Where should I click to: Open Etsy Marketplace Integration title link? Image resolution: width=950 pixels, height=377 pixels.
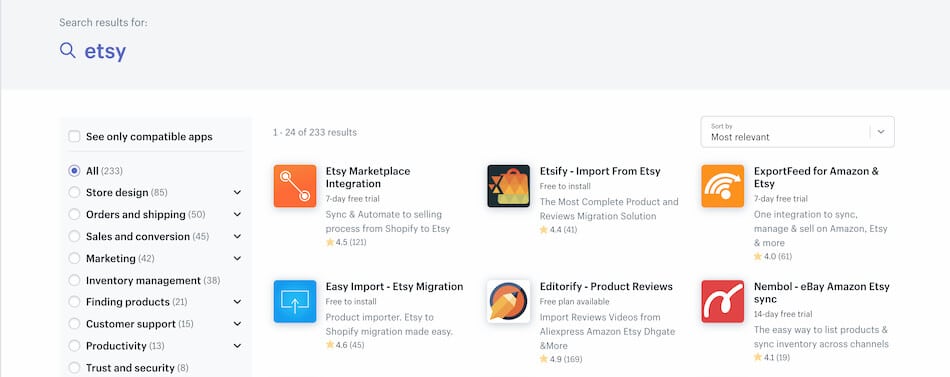coord(368,178)
